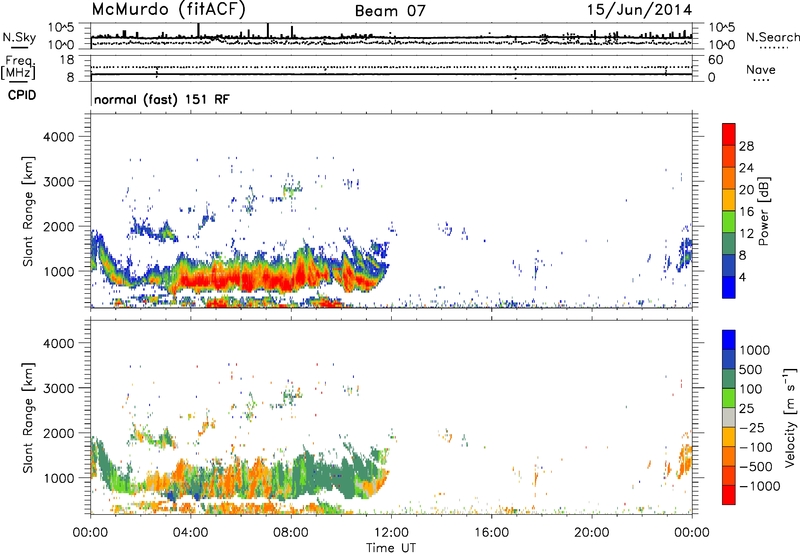
Task: Click the "3000" tick of the power panel axis
Action: point(59,182)
